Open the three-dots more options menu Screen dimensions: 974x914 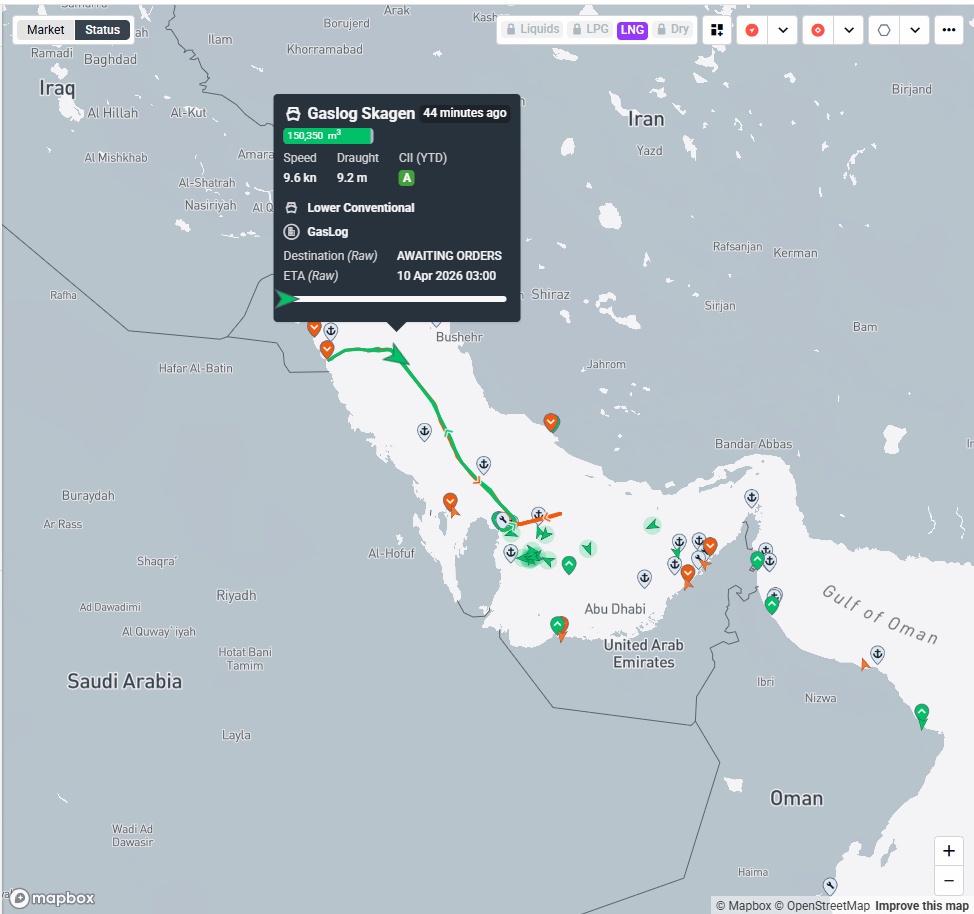click(x=949, y=30)
